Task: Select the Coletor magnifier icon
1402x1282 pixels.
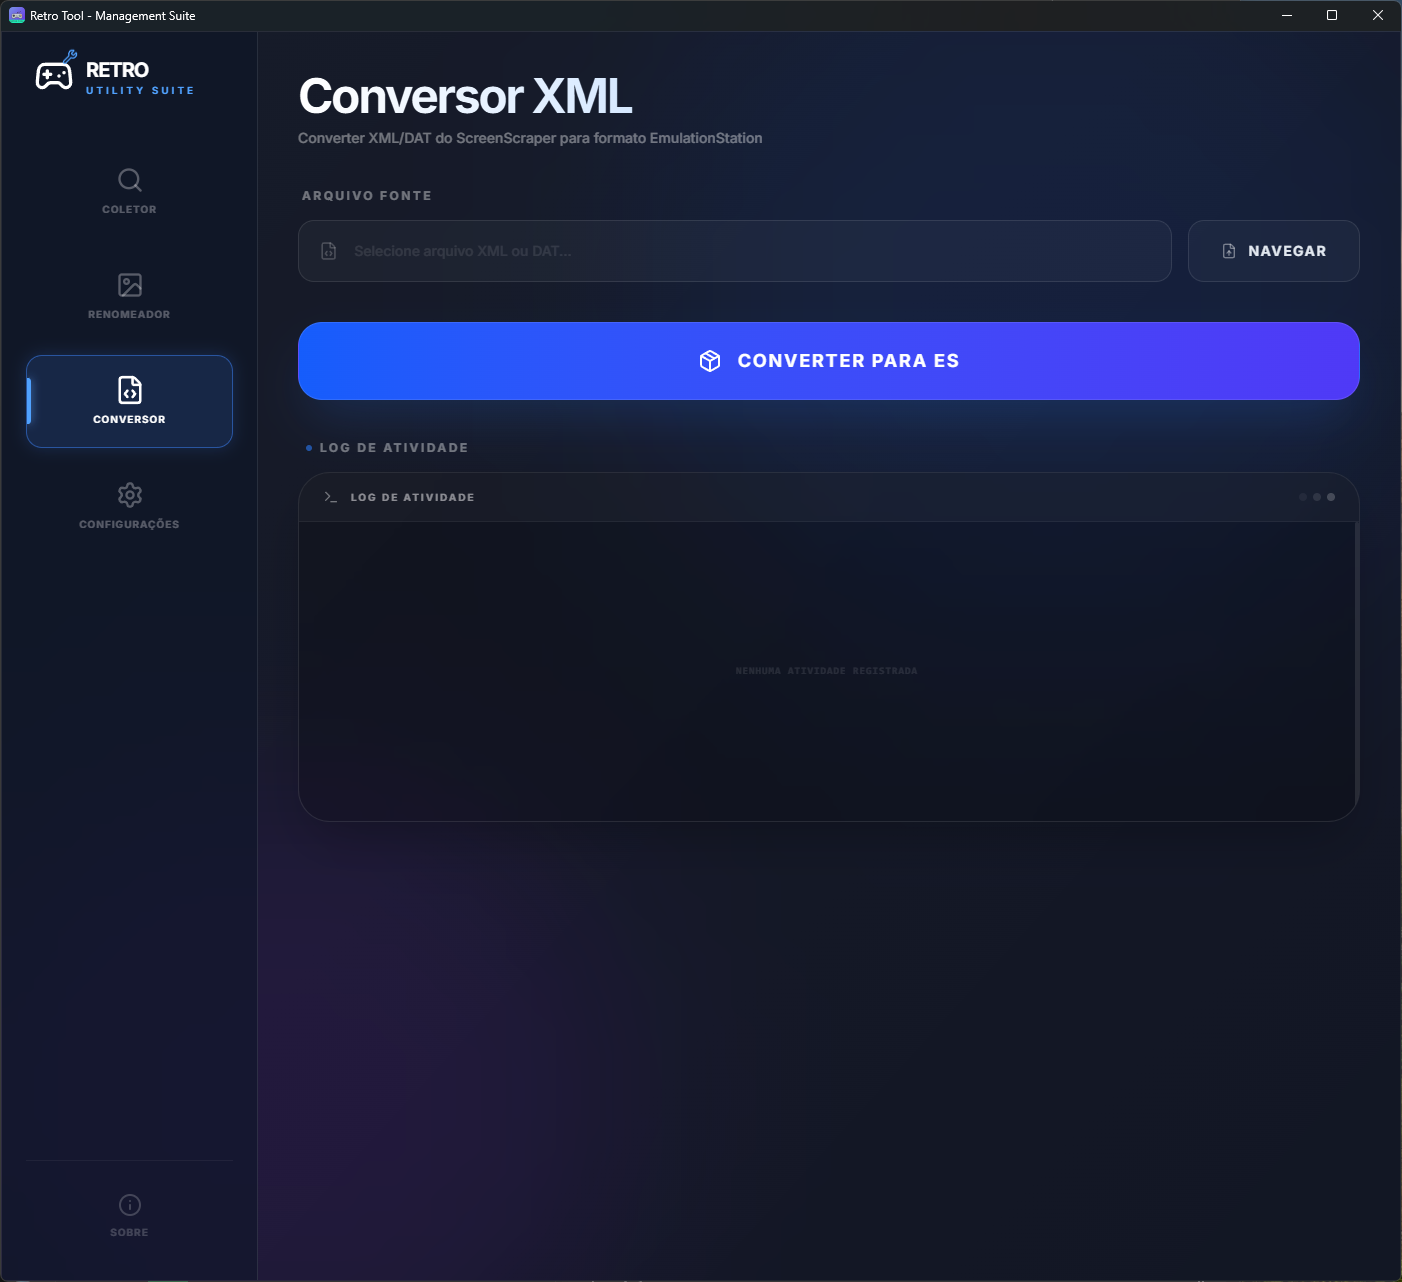Action: (x=129, y=181)
